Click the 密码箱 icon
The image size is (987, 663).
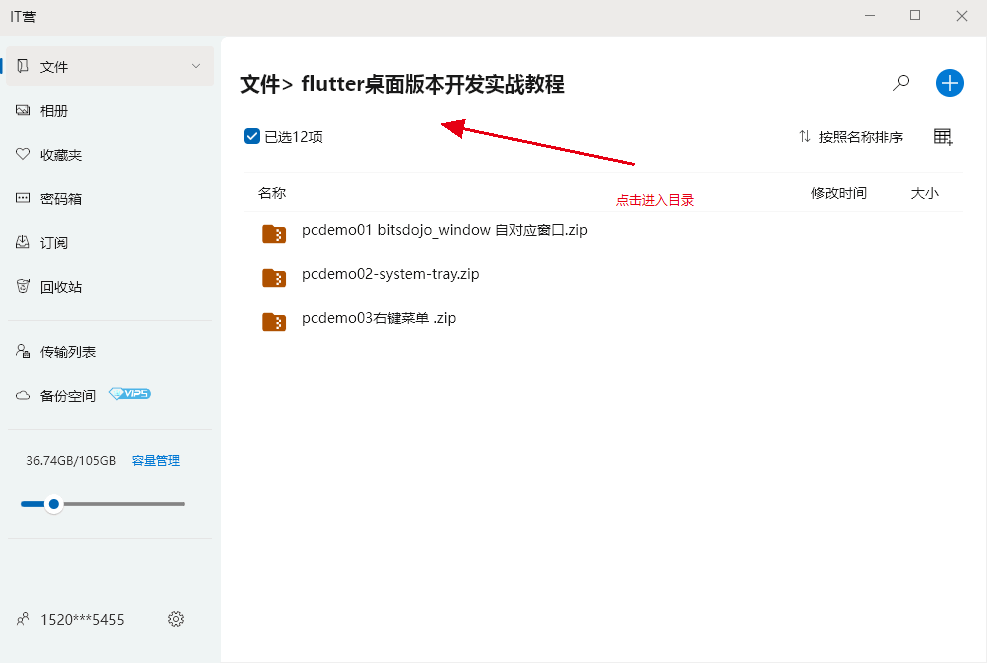(x=23, y=198)
